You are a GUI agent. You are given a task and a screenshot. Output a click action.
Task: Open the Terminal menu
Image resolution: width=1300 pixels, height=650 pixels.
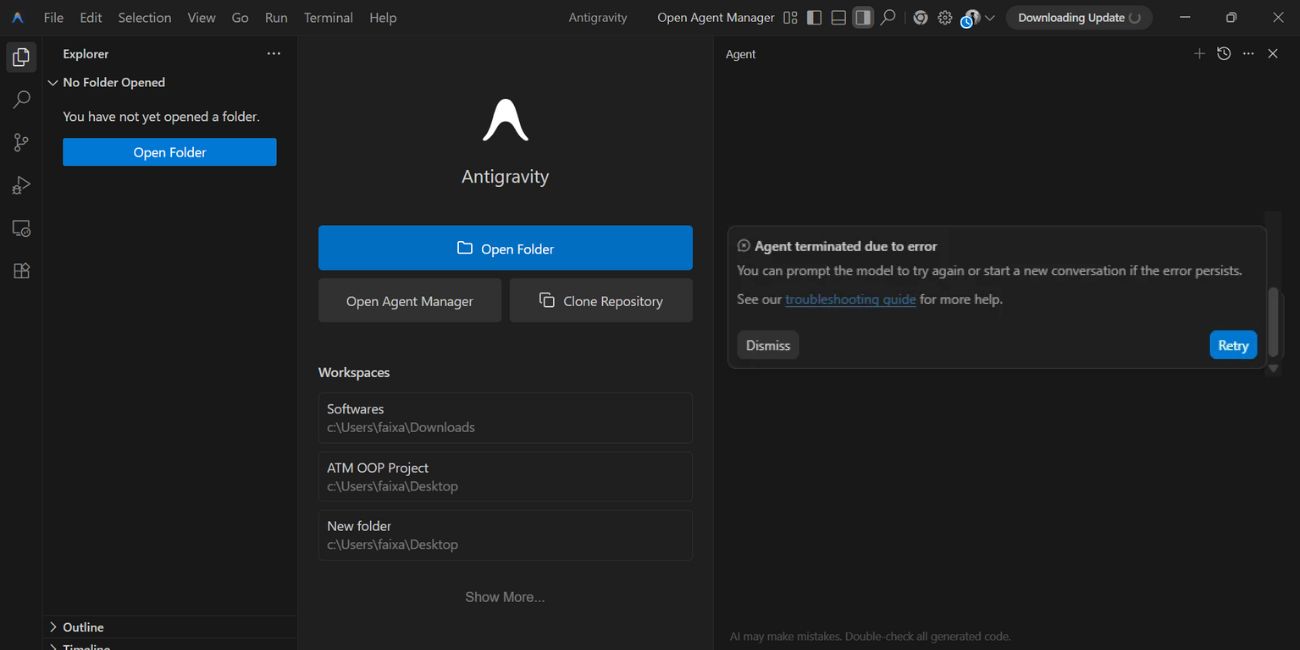click(x=328, y=18)
